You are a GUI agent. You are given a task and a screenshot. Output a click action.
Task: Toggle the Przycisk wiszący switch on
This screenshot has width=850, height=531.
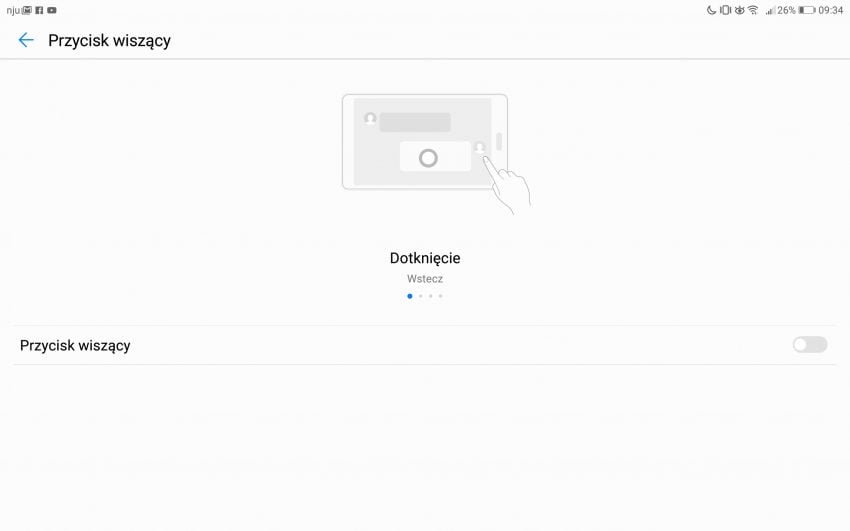click(810, 345)
